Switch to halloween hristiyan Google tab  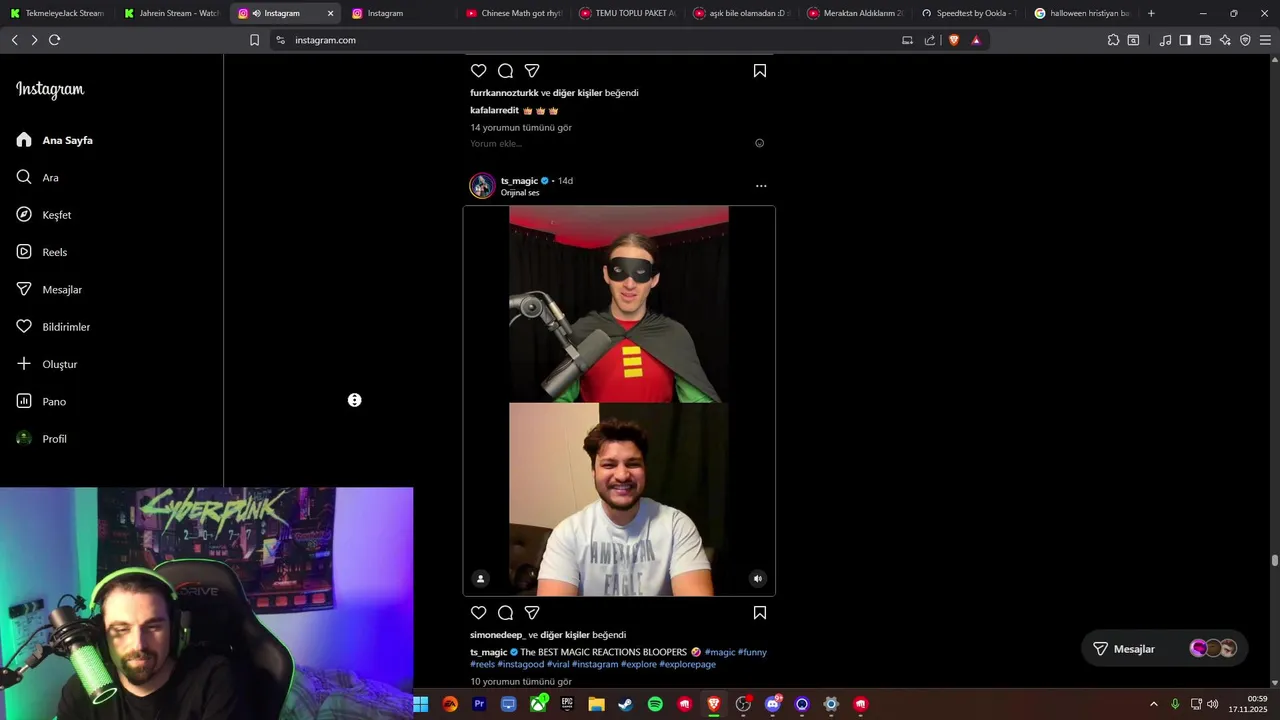click(x=1083, y=13)
